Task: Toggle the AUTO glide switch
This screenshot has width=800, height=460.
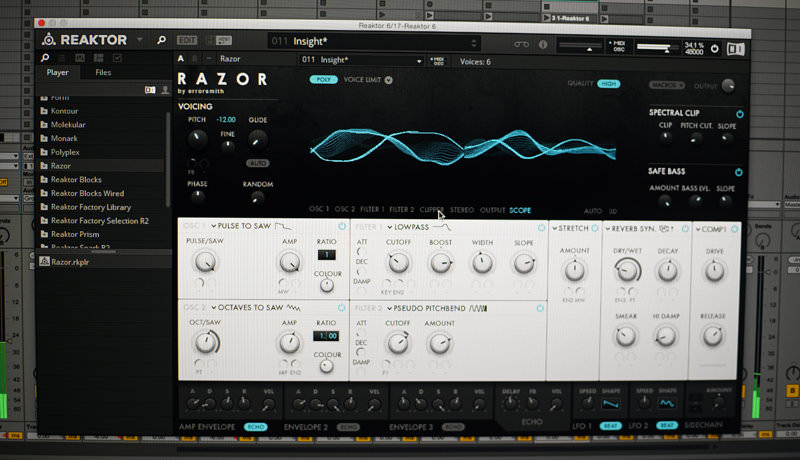Action: pyautogui.click(x=258, y=163)
